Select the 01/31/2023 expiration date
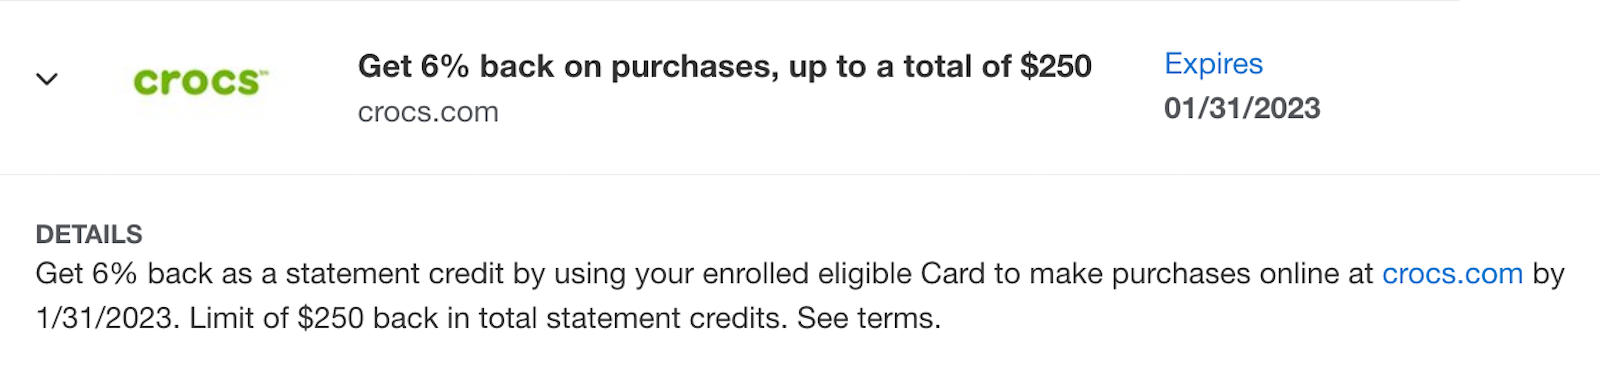This screenshot has height=366, width=1600. coord(1242,108)
